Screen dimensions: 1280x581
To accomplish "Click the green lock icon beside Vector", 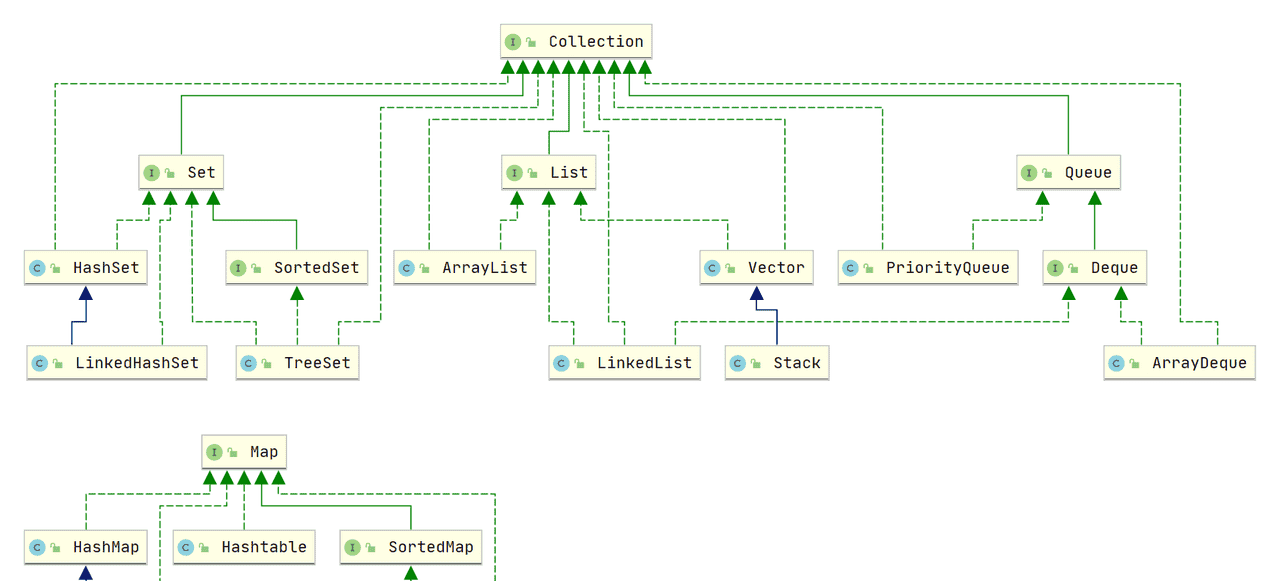I will coord(731,269).
